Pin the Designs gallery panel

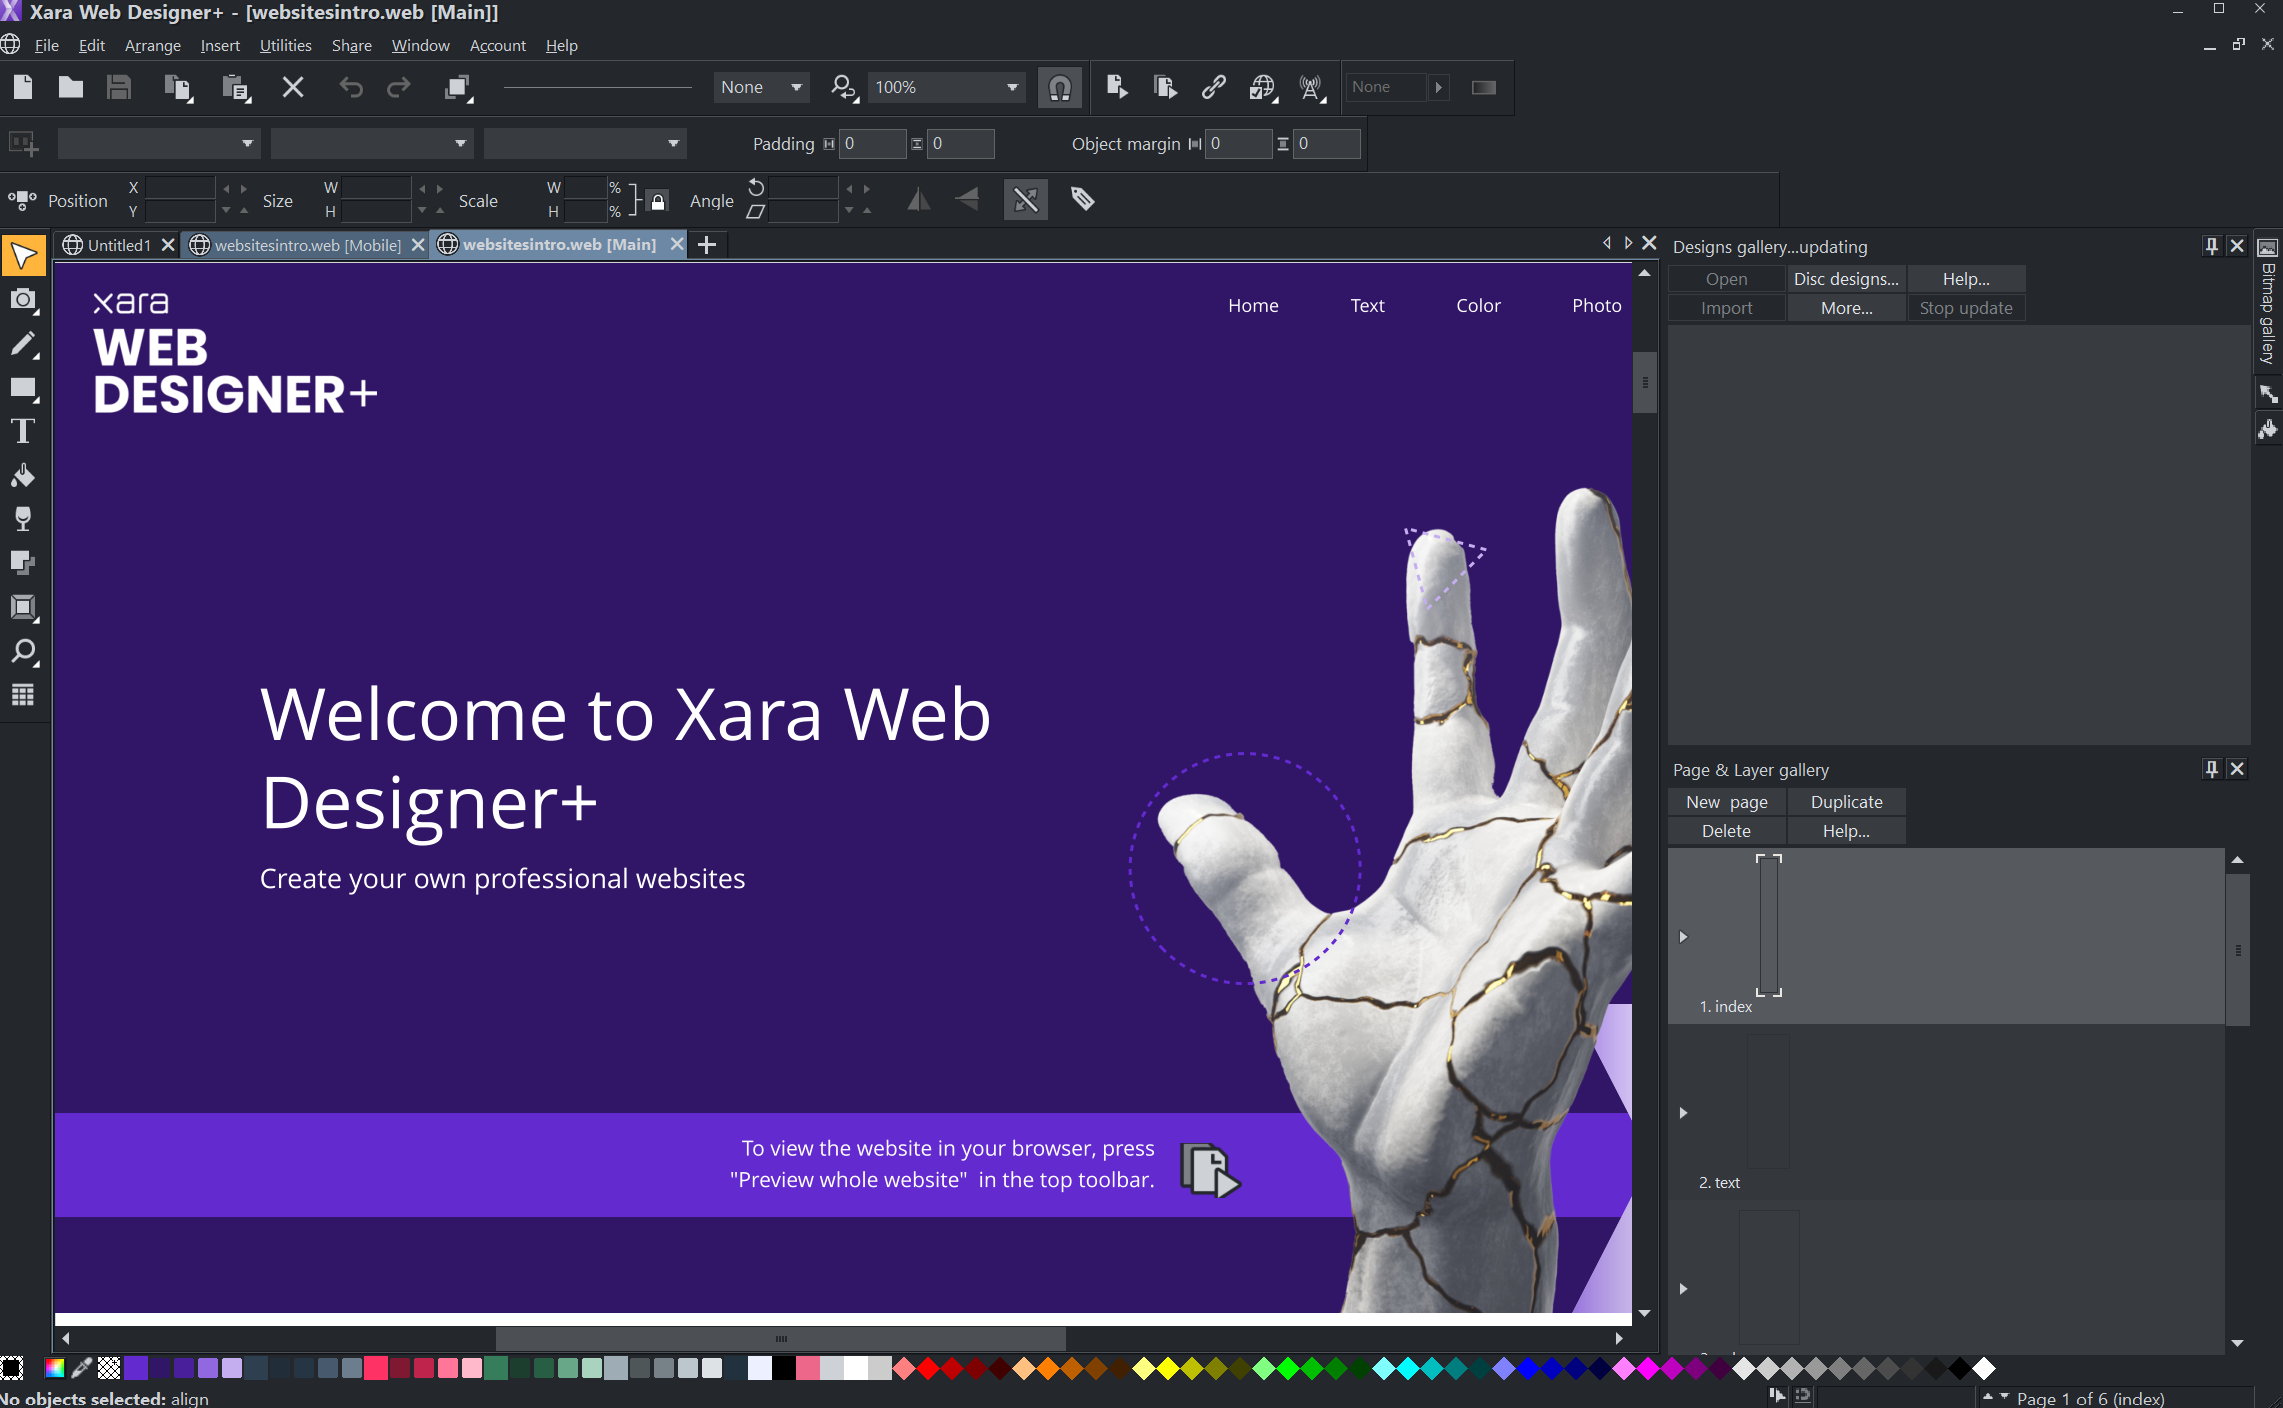pos(2212,246)
